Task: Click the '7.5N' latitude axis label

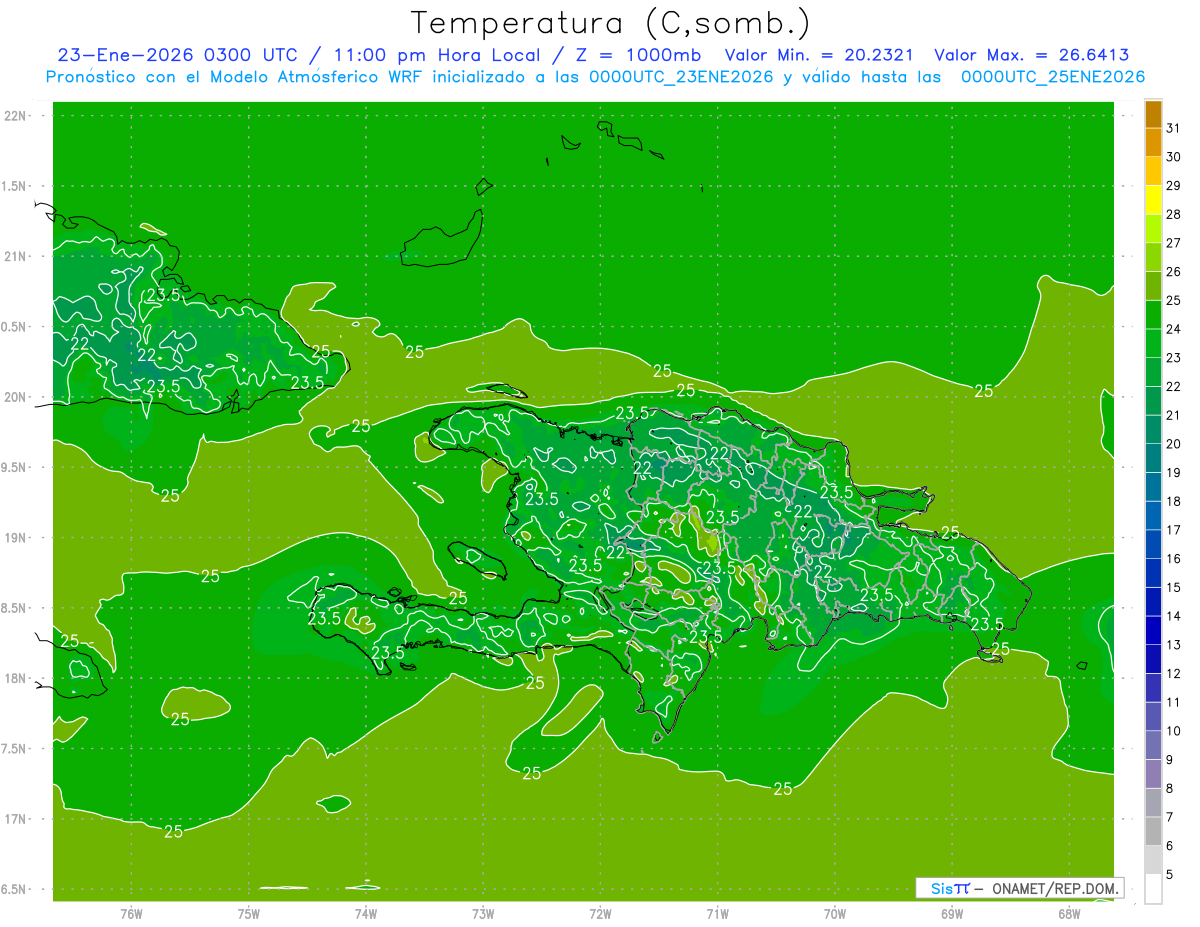Action: point(13,748)
